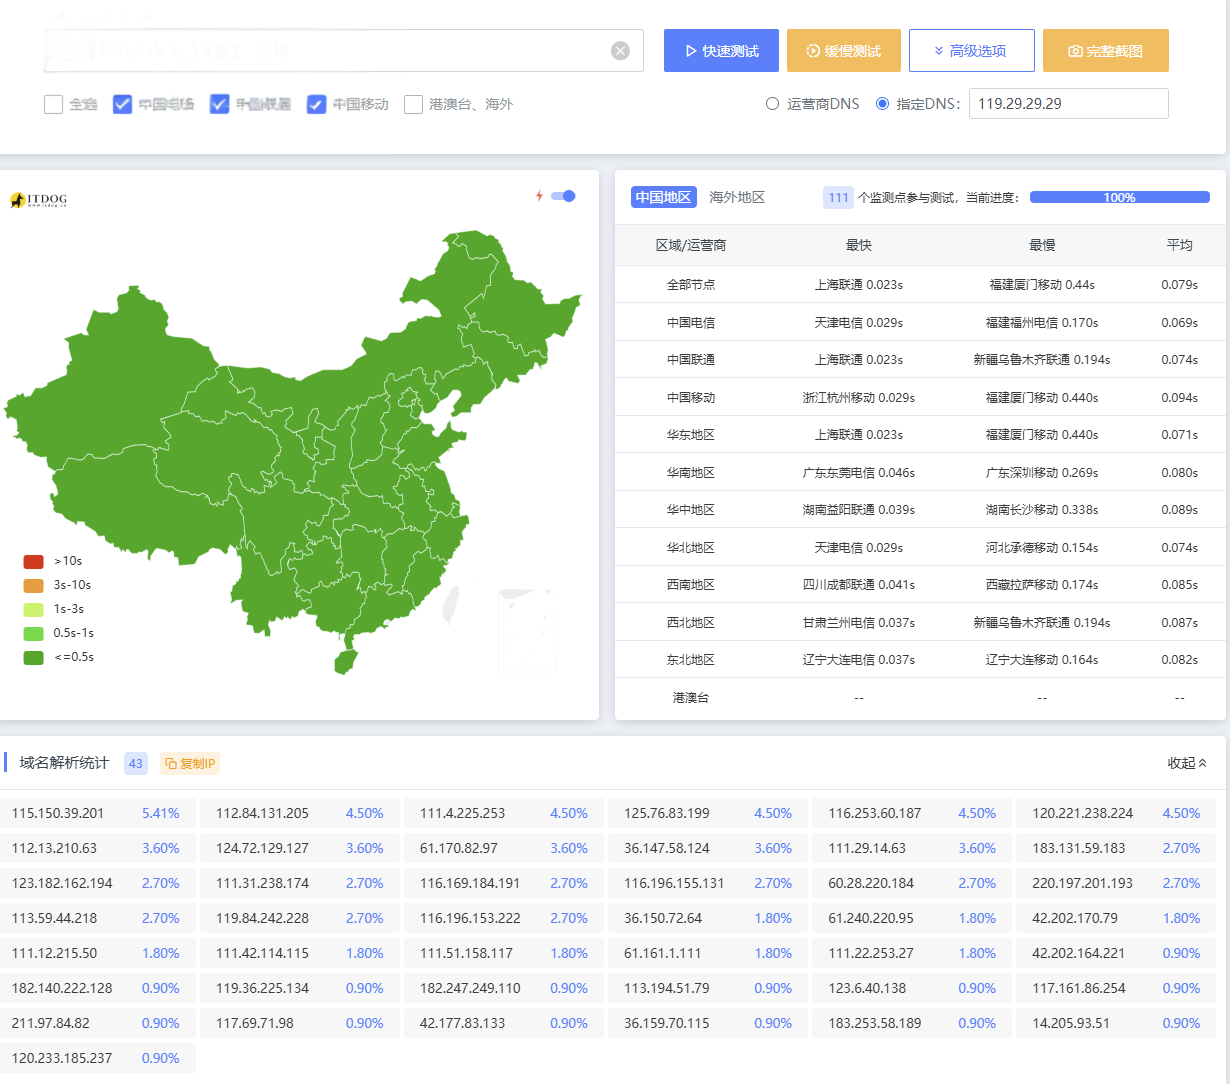Click the 119.29.29.29 DNS input field
1230x1084 pixels.
1069,104
